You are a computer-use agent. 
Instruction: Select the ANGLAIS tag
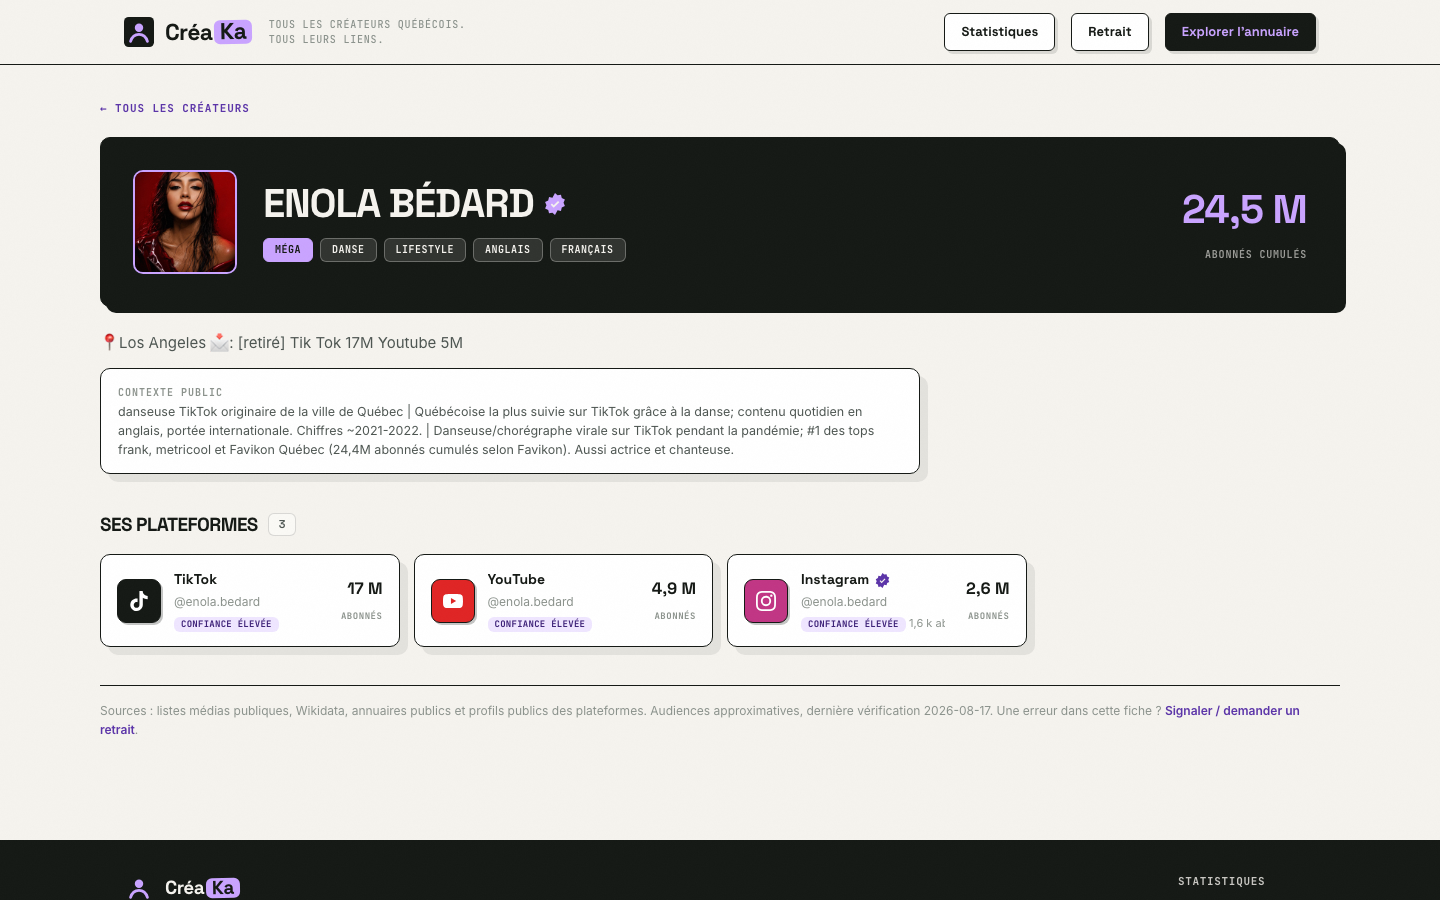508,250
